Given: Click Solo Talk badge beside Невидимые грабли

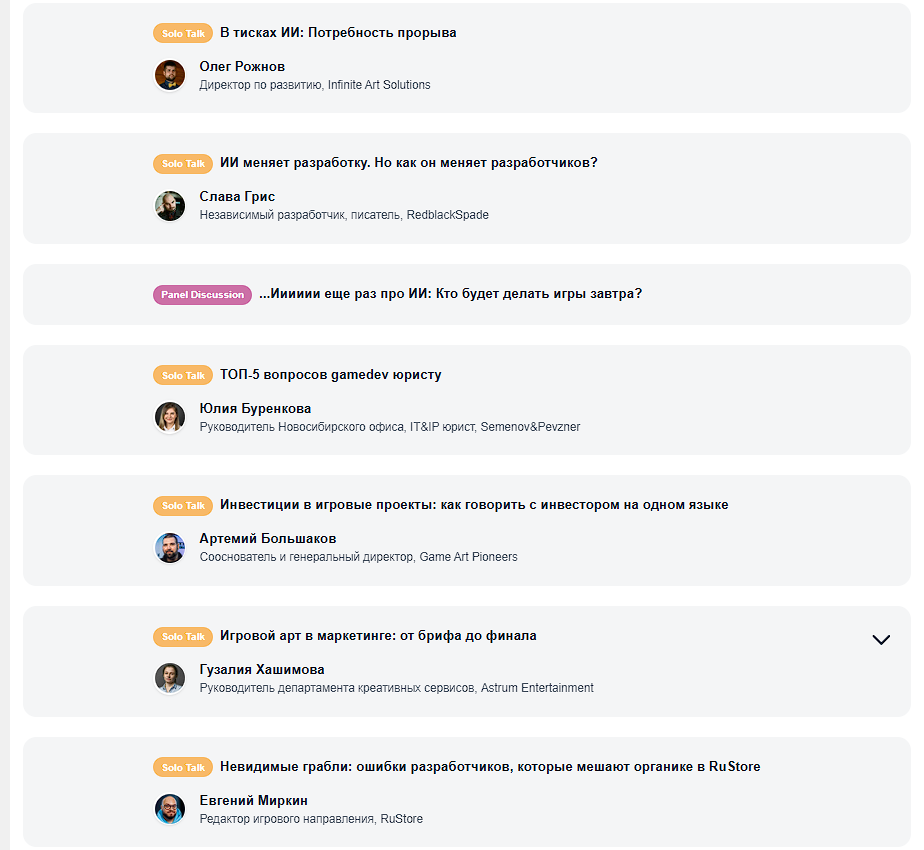Looking at the screenshot, I should point(183,767).
